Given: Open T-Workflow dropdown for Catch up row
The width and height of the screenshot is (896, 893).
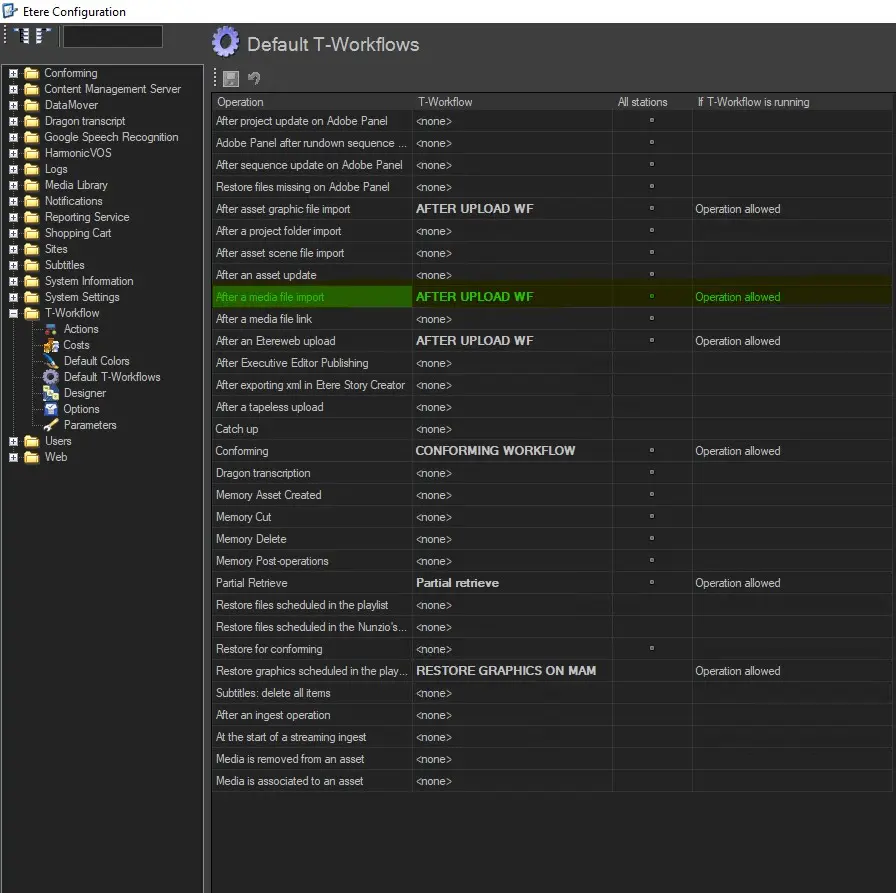Looking at the screenshot, I should (x=512, y=429).
